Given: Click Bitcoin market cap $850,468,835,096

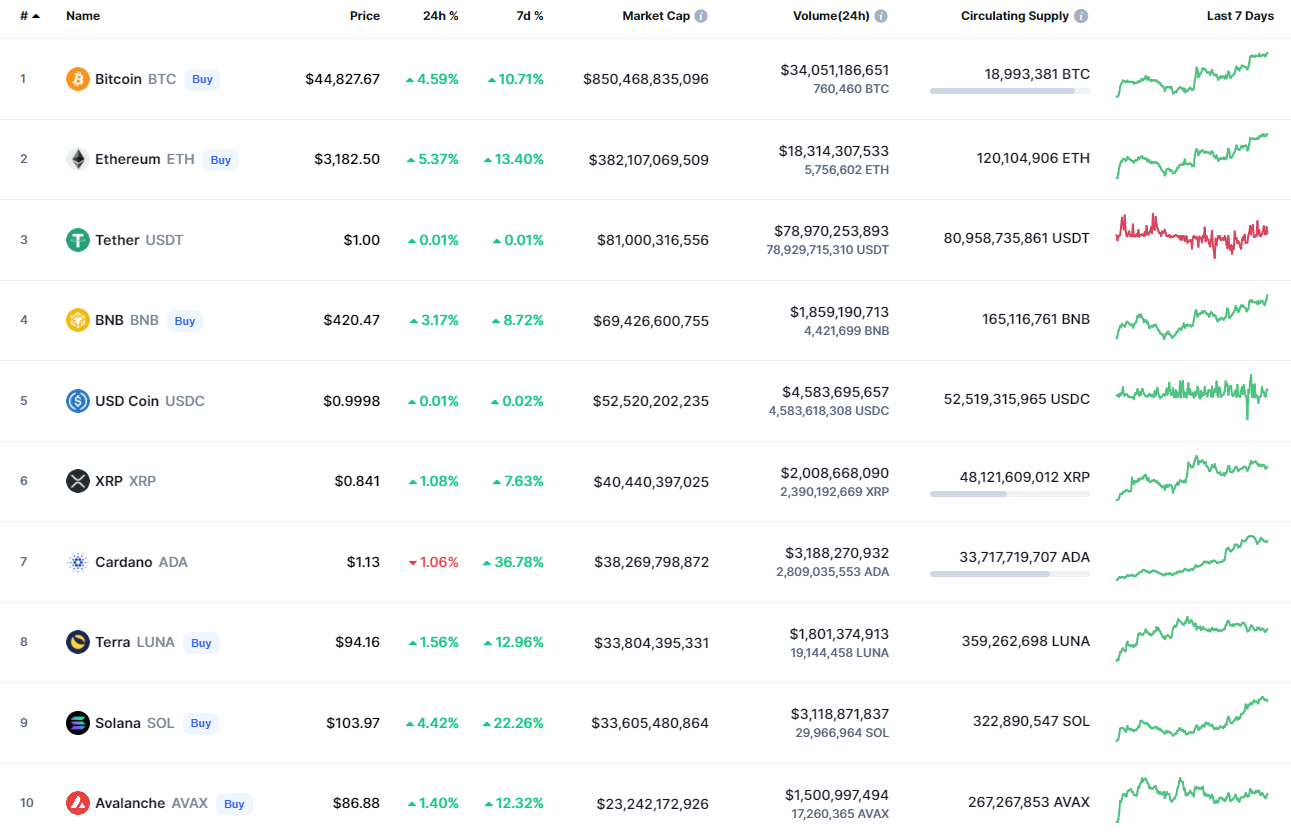Looking at the screenshot, I should click(x=646, y=79).
